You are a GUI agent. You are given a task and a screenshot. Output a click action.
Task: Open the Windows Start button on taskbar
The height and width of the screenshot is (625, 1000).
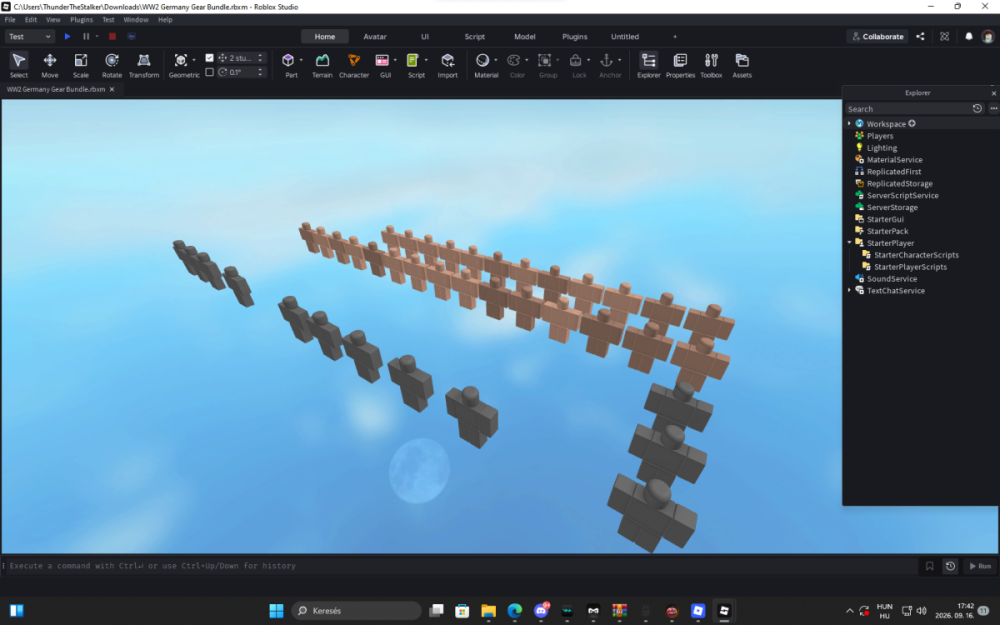click(x=276, y=610)
